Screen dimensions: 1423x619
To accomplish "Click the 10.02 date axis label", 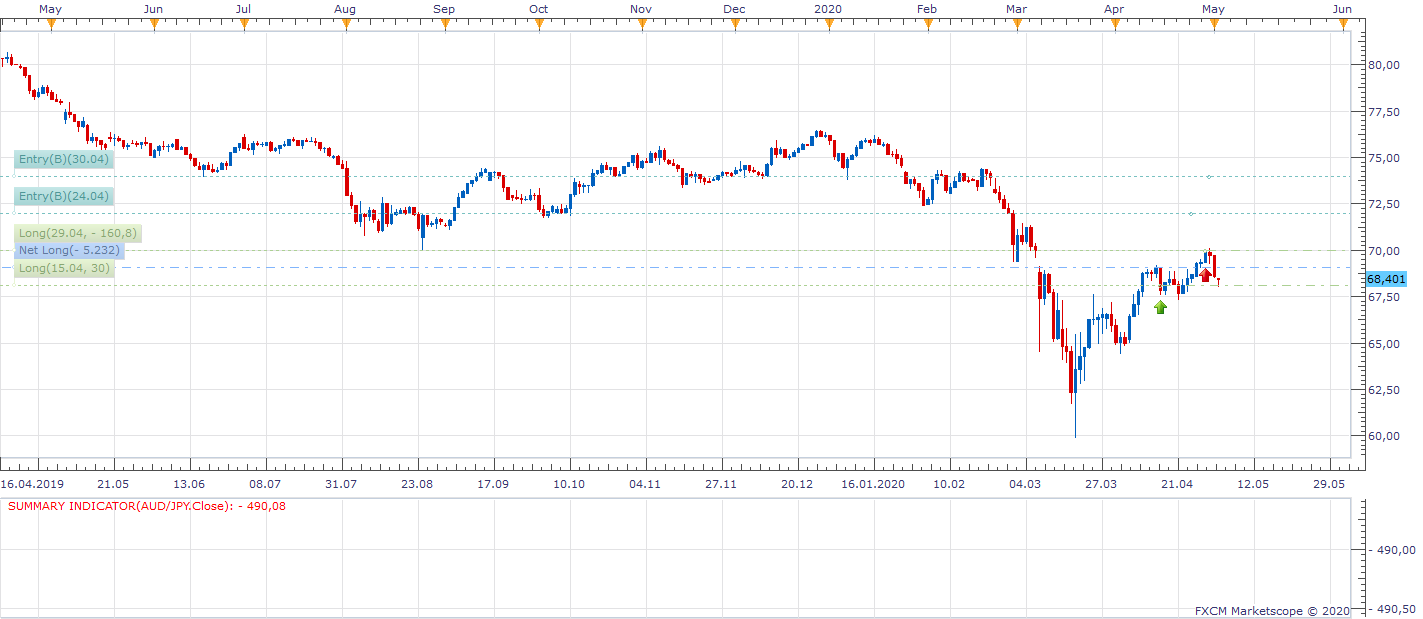I will coord(949,484).
